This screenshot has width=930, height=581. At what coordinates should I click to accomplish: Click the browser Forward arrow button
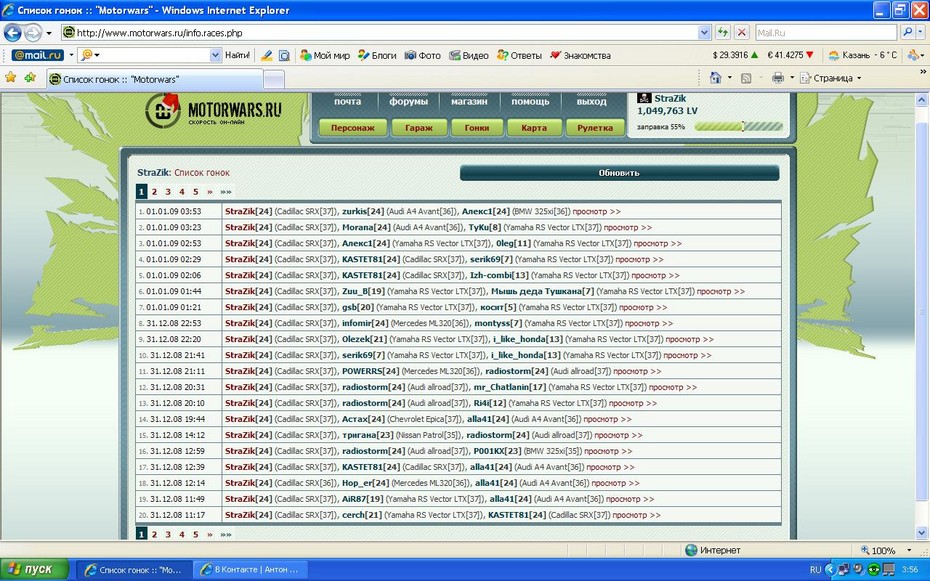(x=33, y=33)
